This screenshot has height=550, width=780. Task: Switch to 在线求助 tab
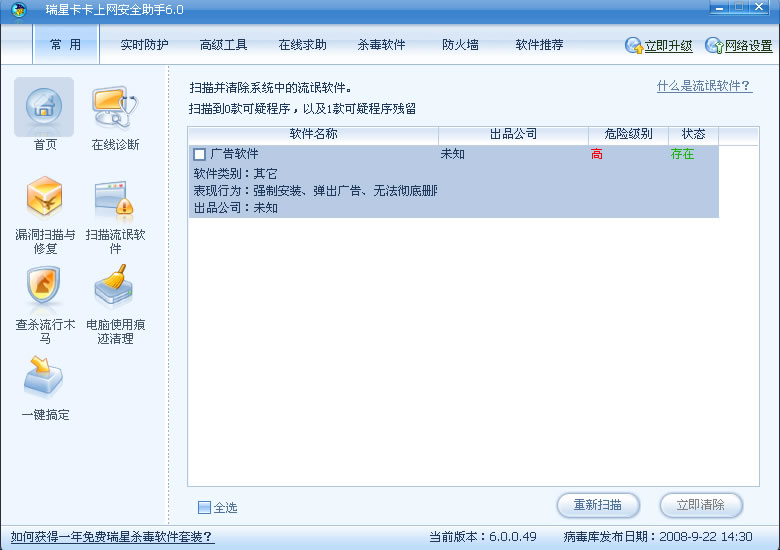click(302, 45)
